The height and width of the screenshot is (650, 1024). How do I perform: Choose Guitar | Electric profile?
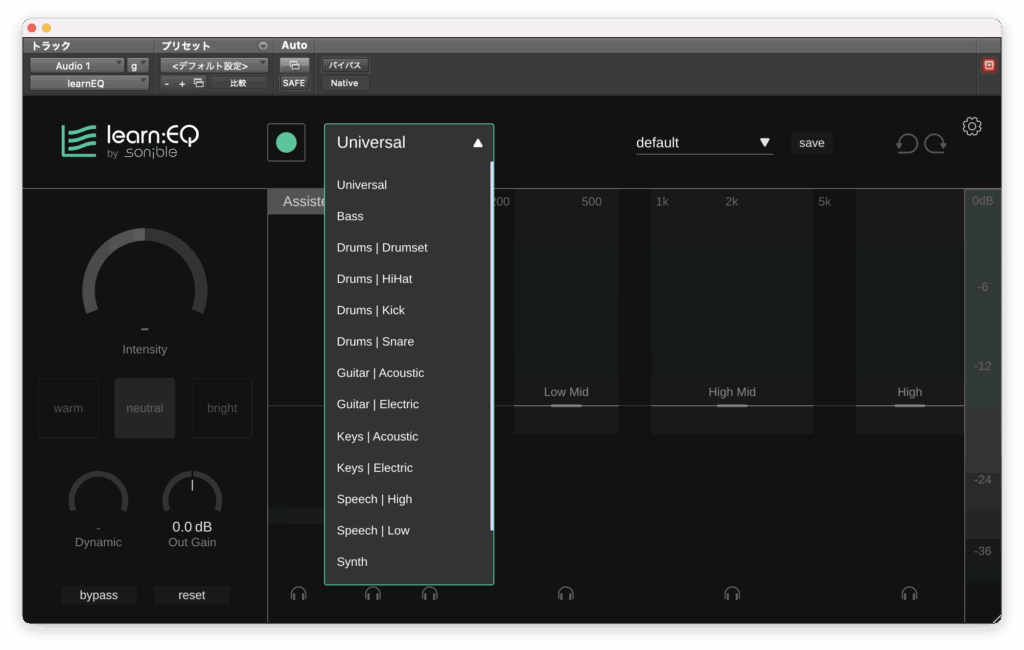(x=408, y=404)
